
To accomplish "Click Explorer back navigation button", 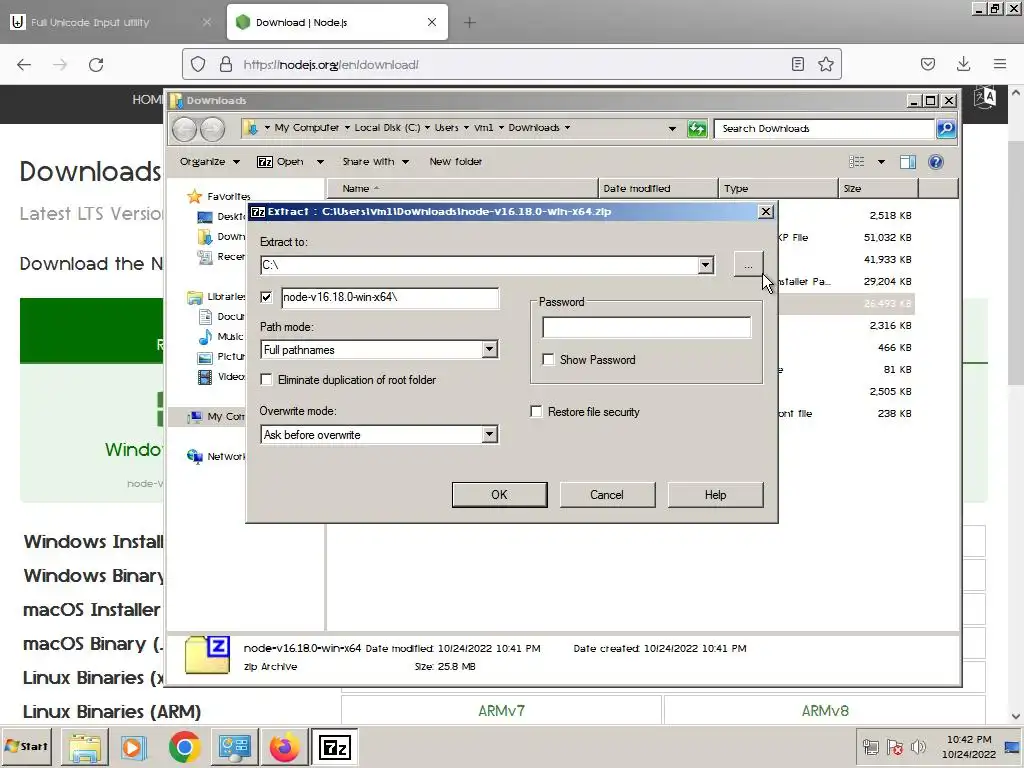I will pos(185,129).
